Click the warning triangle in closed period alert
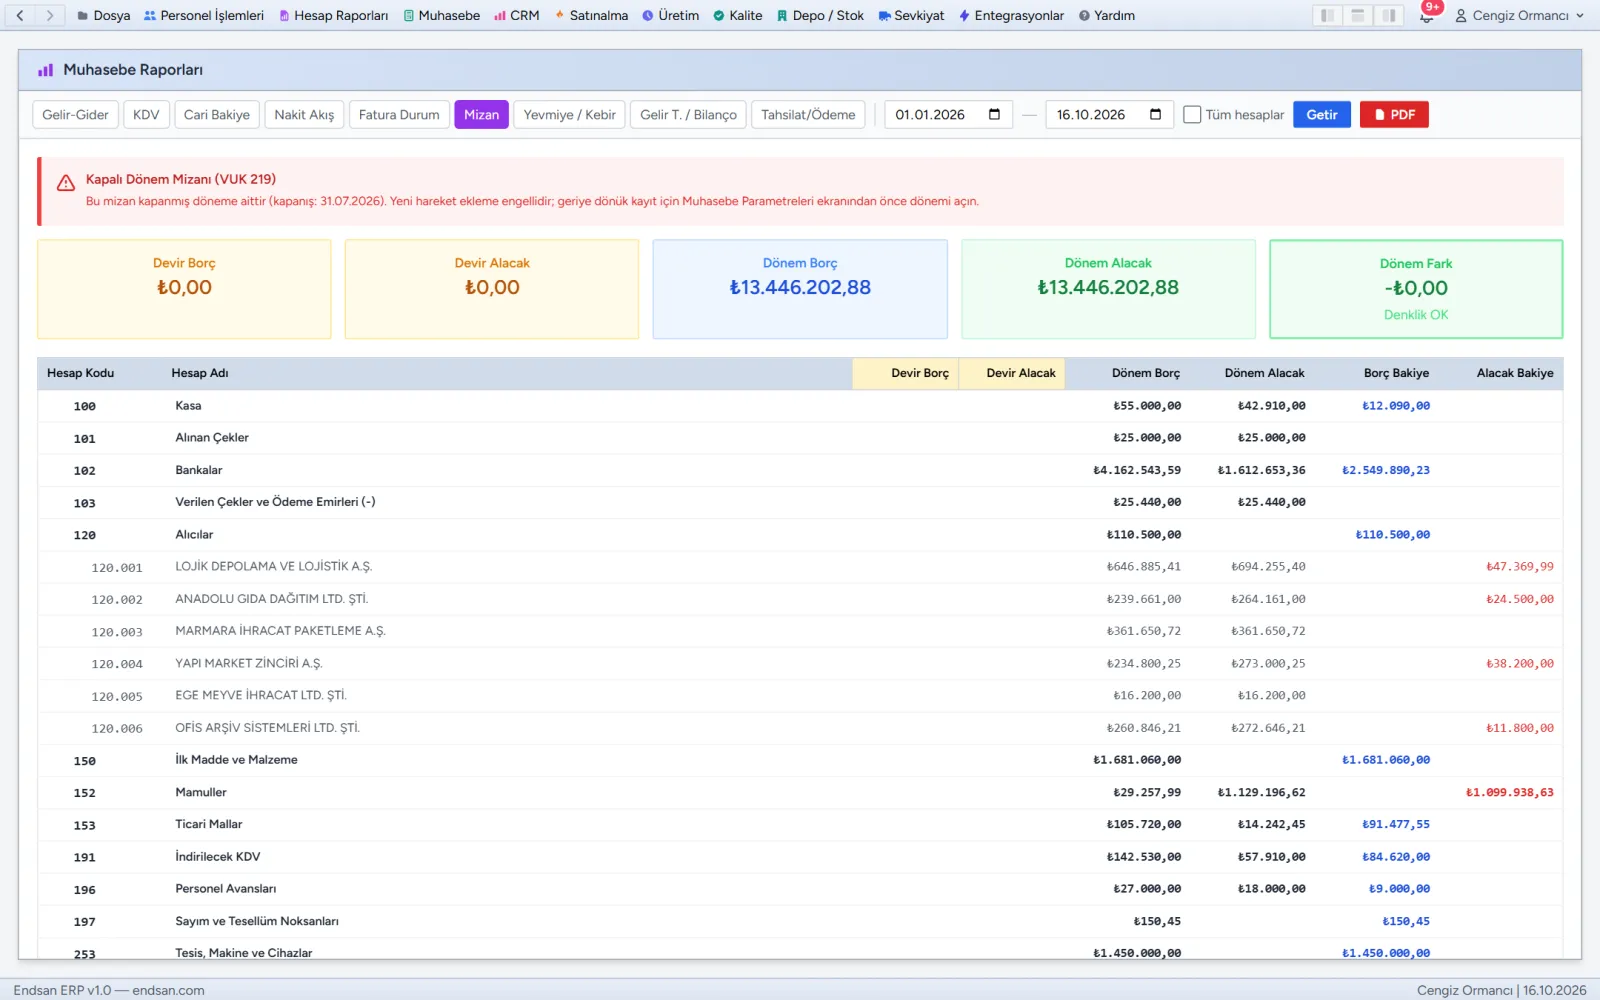 (x=66, y=183)
